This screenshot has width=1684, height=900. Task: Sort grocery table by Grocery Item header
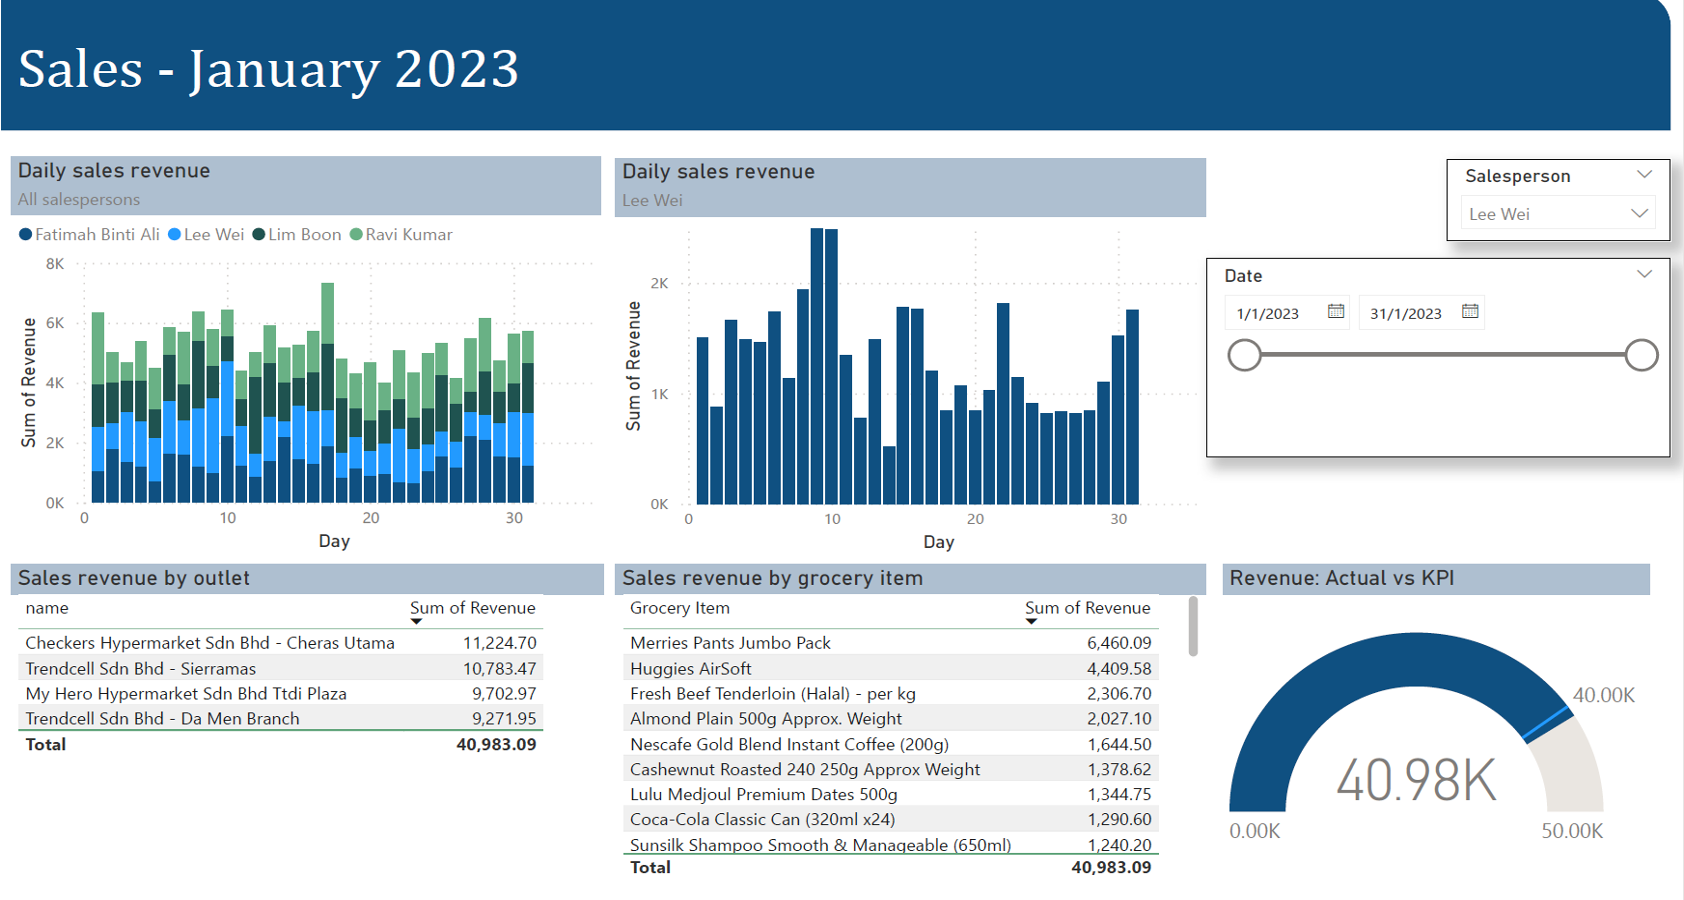click(679, 608)
